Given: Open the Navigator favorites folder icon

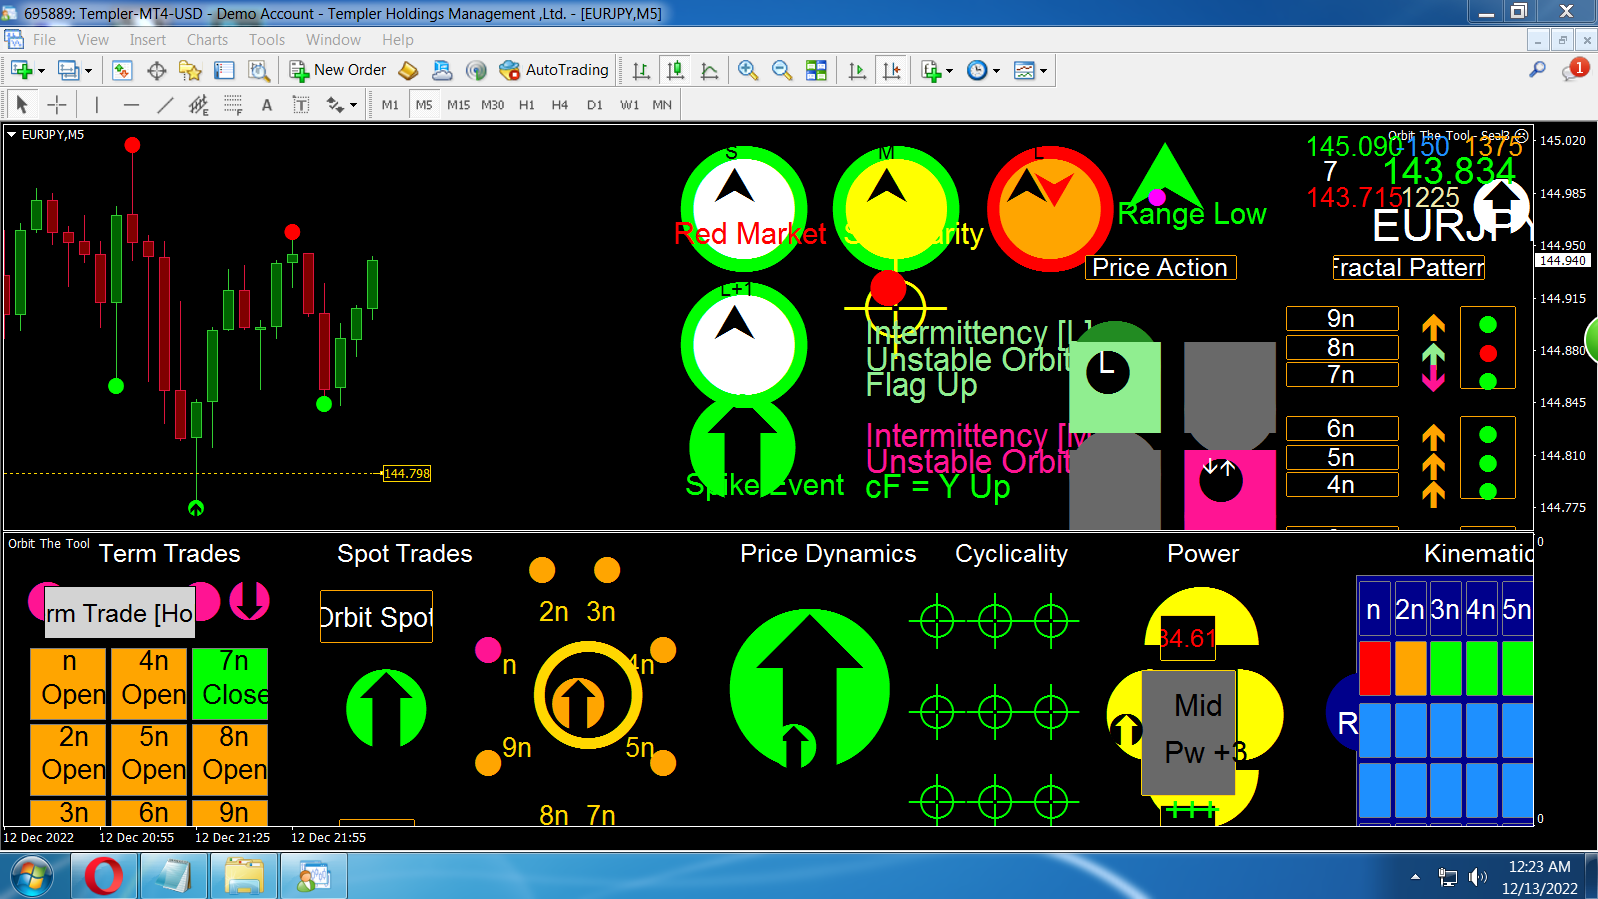Looking at the screenshot, I should 190,70.
